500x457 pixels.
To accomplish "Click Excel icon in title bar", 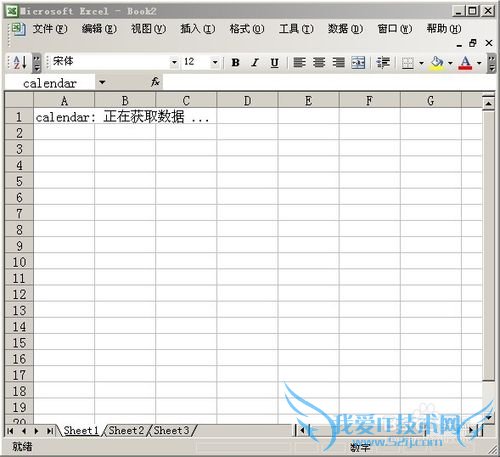I will [x=12, y=11].
